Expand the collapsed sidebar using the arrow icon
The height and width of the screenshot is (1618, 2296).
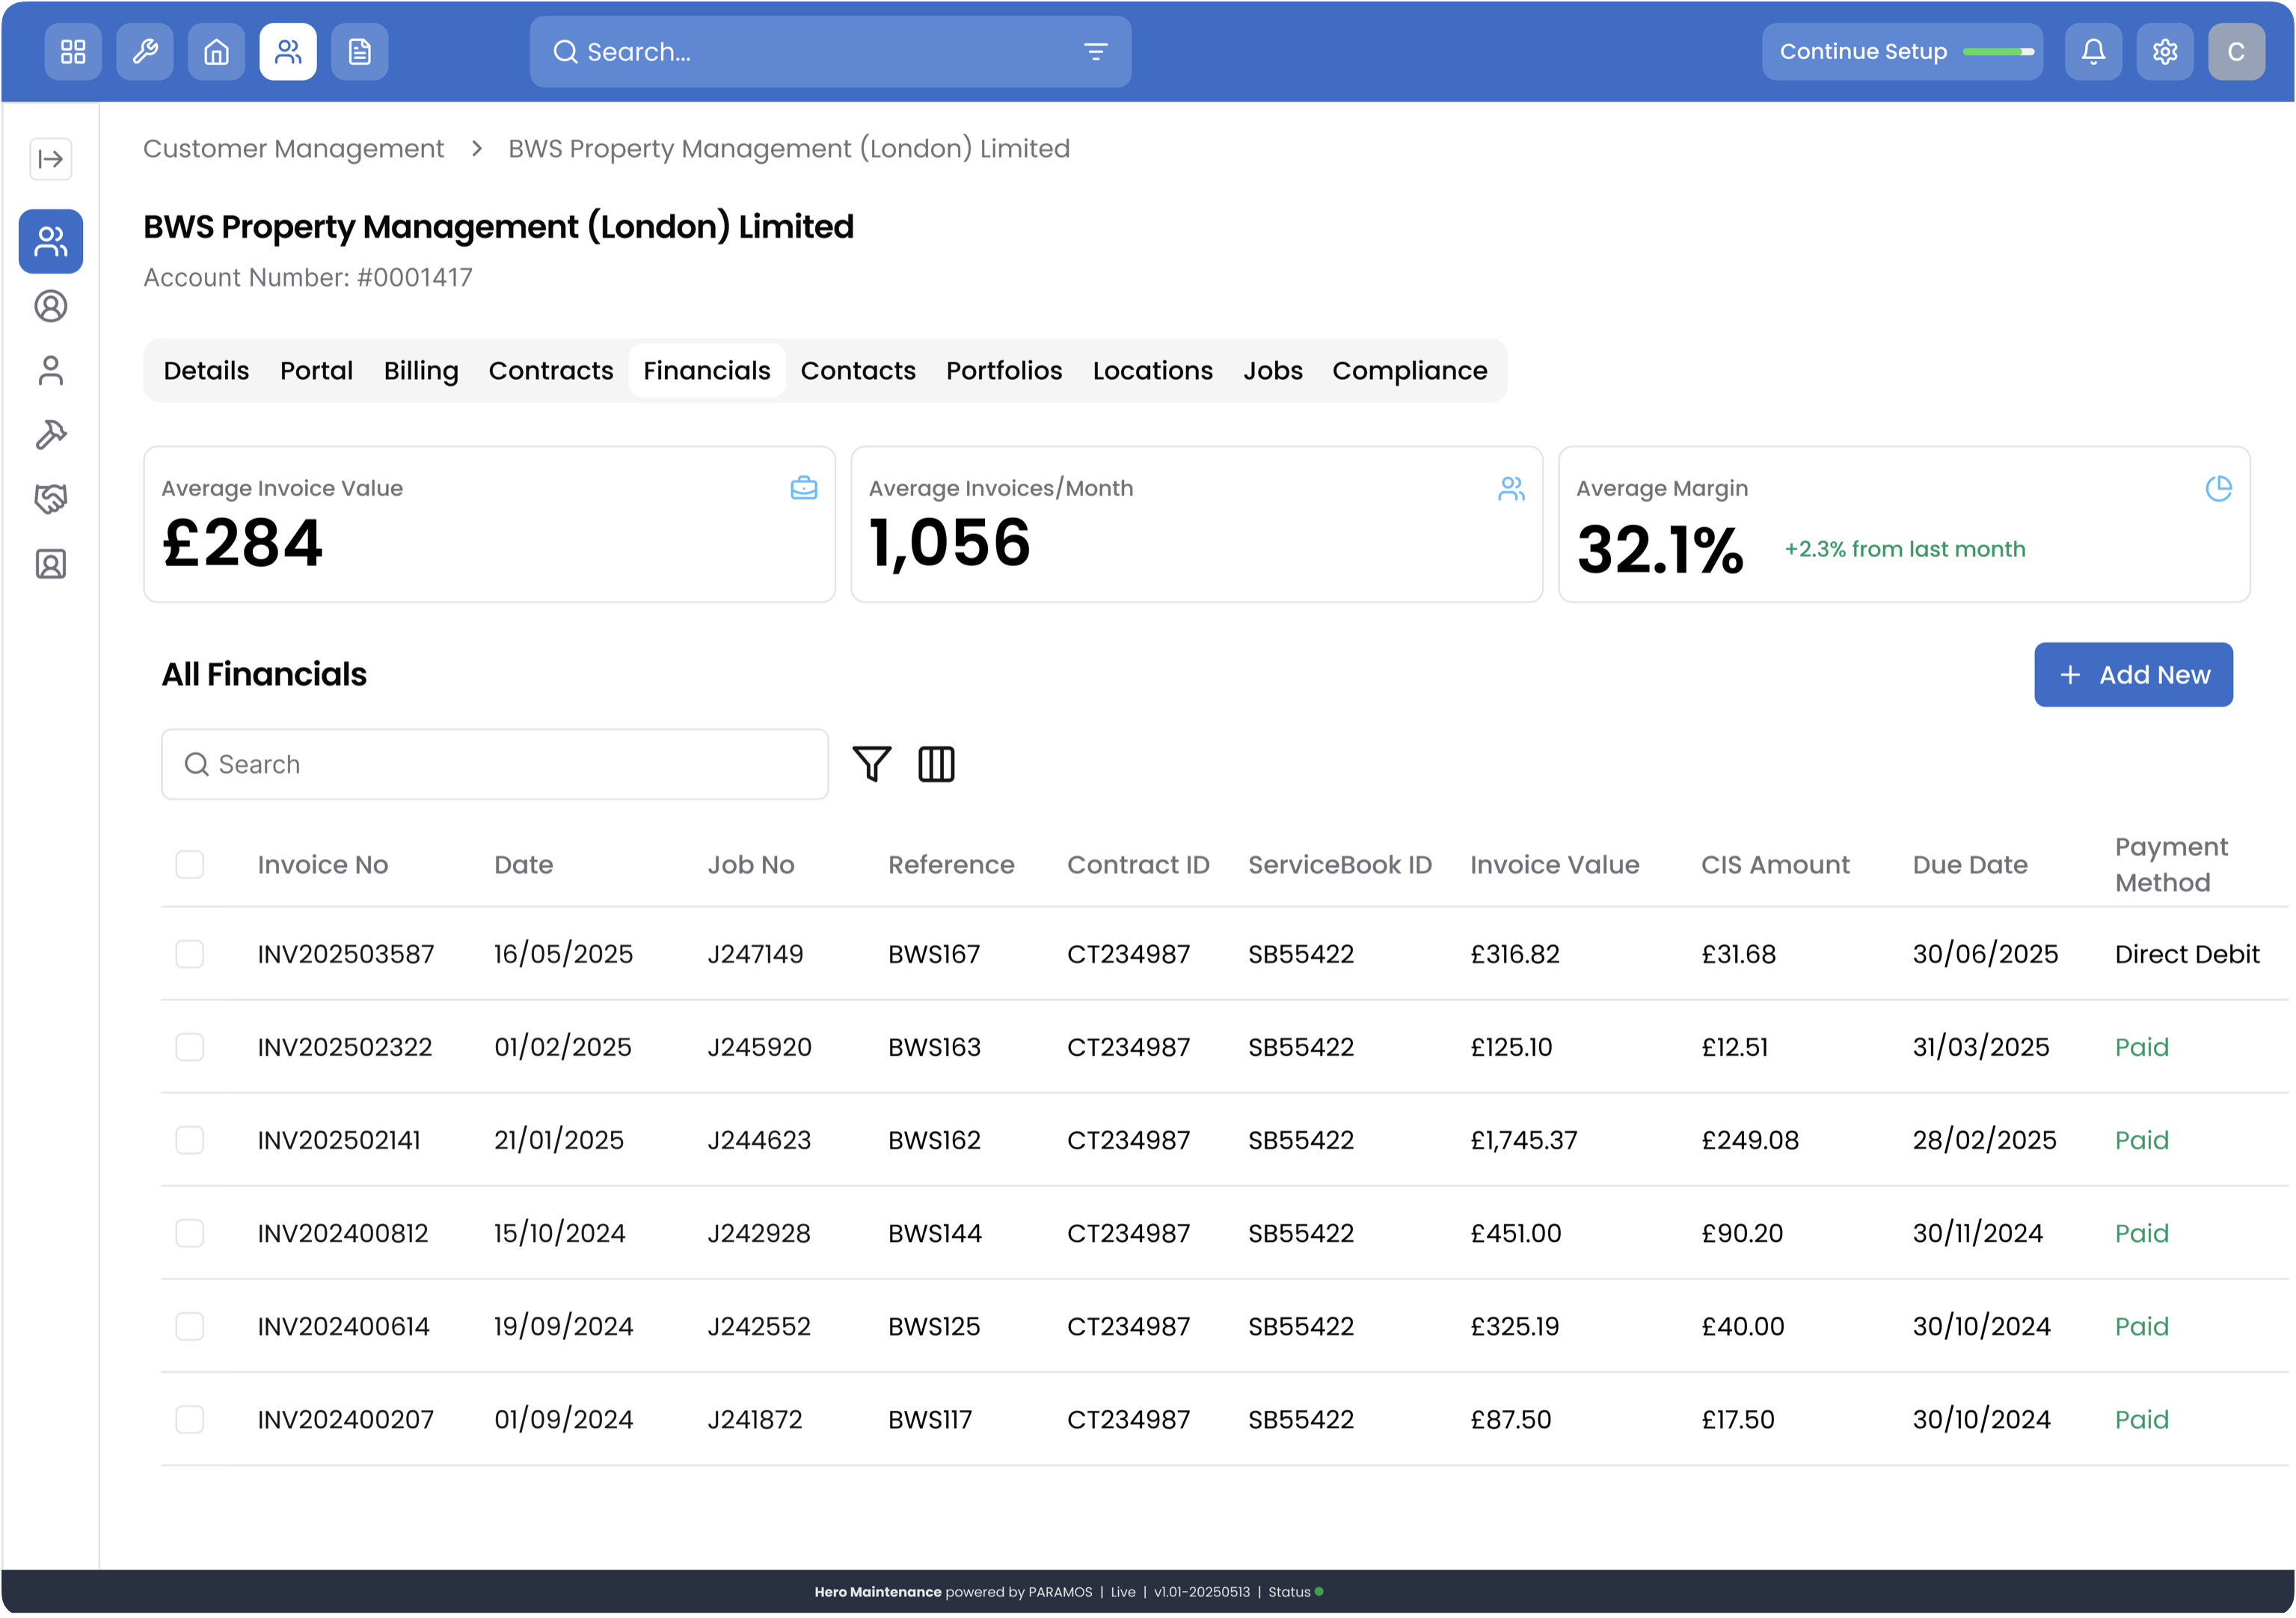click(x=50, y=158)
